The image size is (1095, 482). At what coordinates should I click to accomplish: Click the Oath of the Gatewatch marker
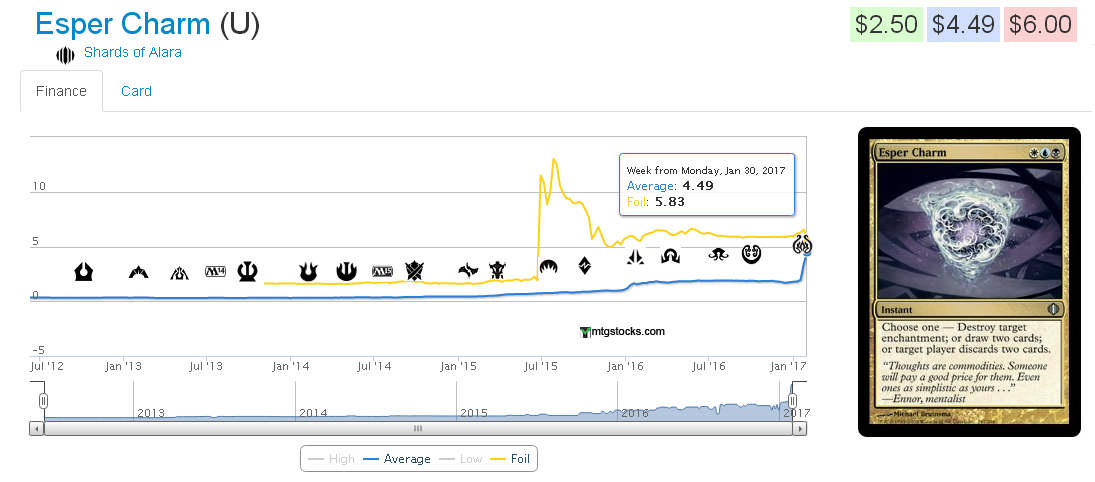click(635, 257)
